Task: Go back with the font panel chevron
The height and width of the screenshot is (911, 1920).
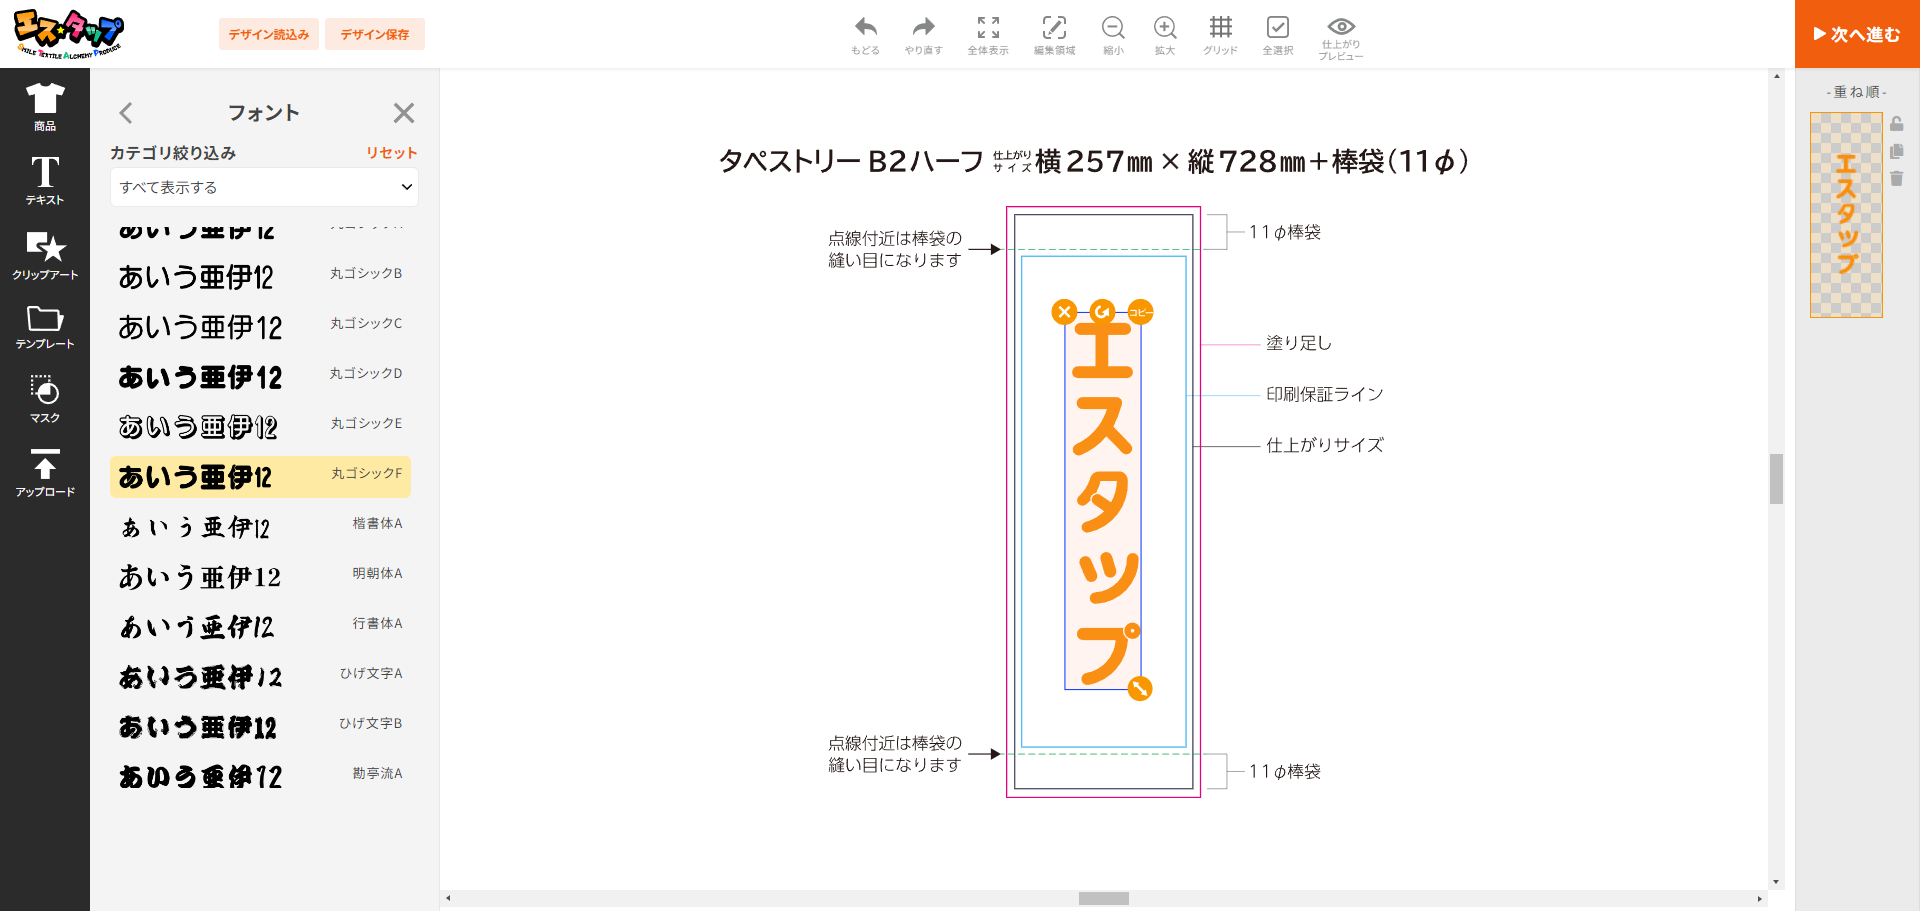Action: (126, 113)
